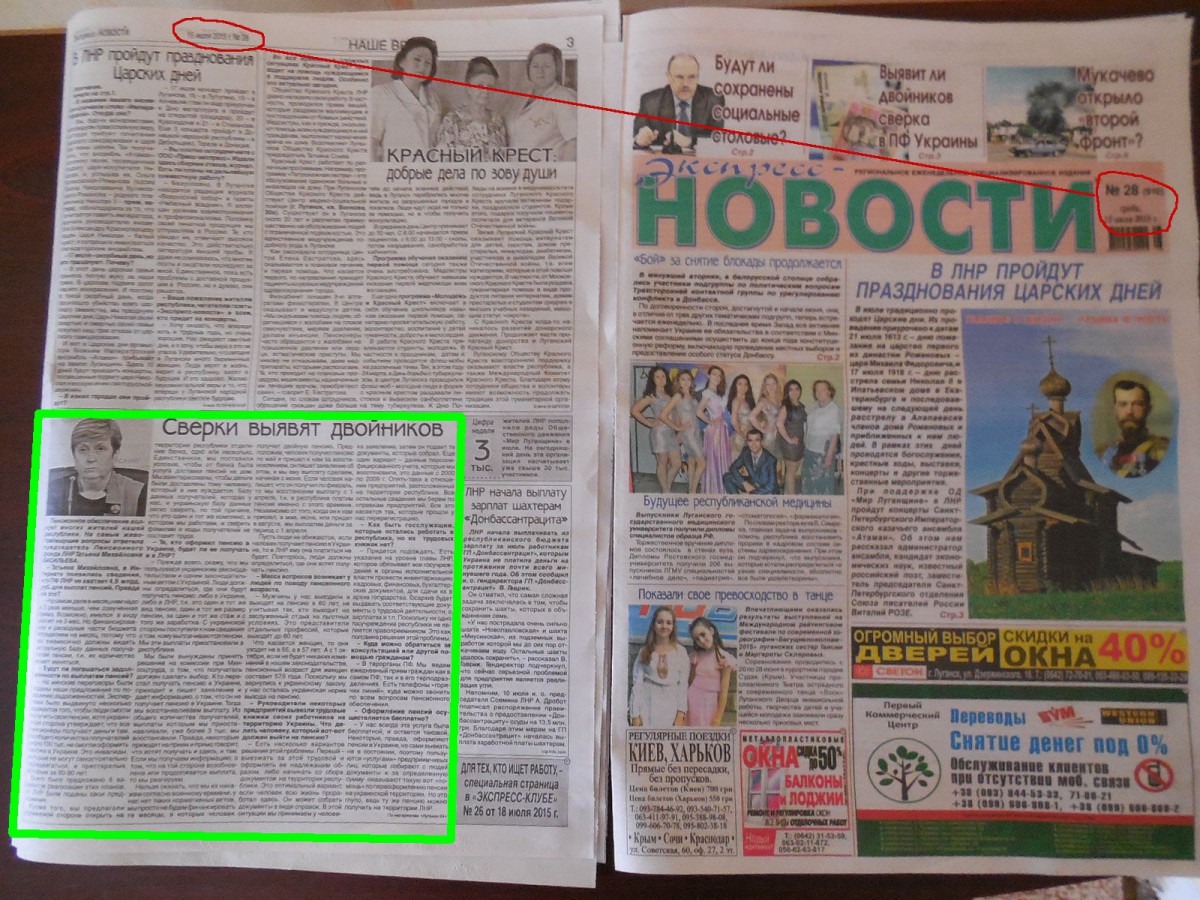Viewport: 1200px width, 900px height.
Task: Click the red-circled date in left page header
Action: [217, 36]
